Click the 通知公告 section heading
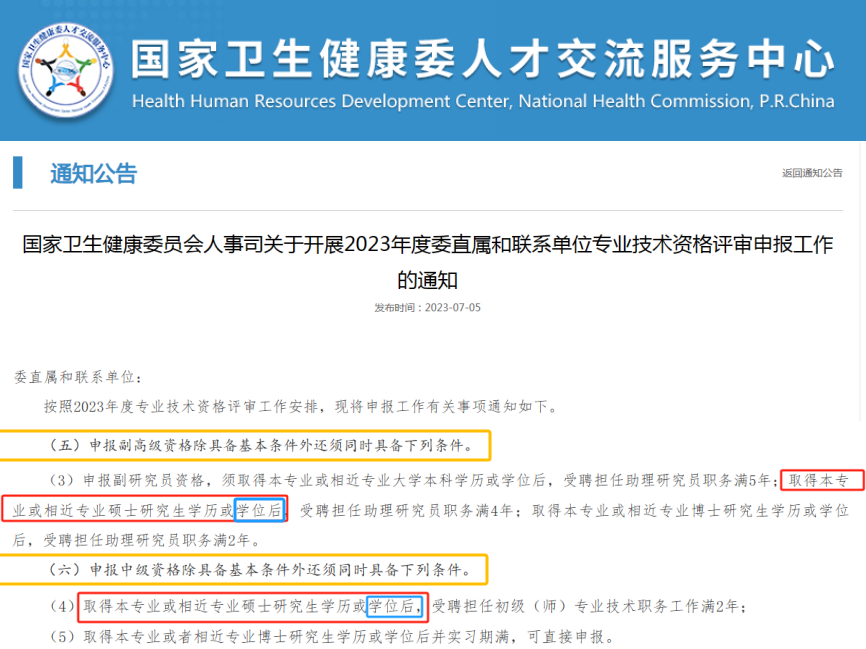Image resolution: width=866 pixels, height=649 pixels. pyautogui.click(x=93, y=173)
